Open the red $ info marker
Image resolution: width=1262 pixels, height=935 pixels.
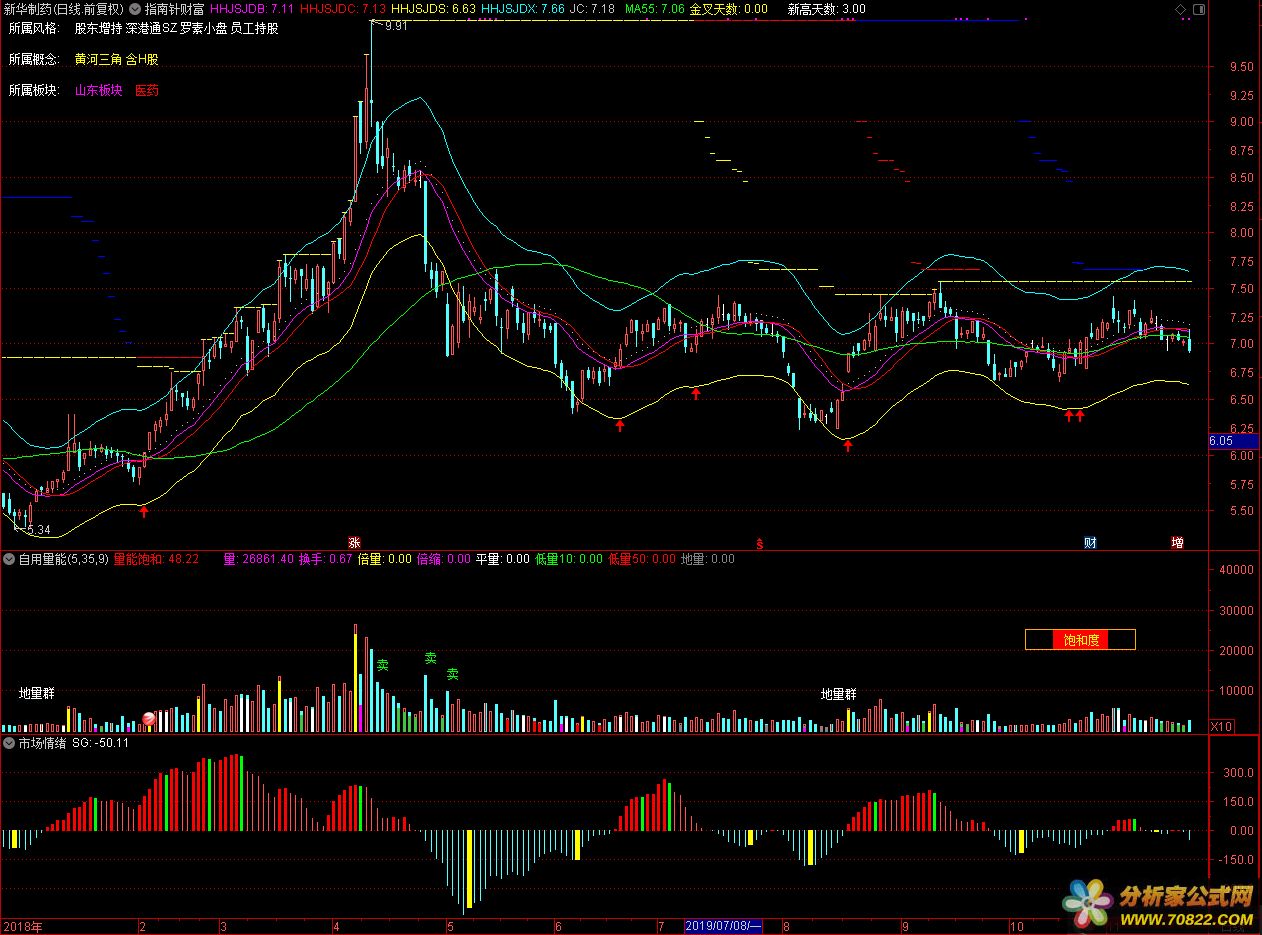coord(760,544)
